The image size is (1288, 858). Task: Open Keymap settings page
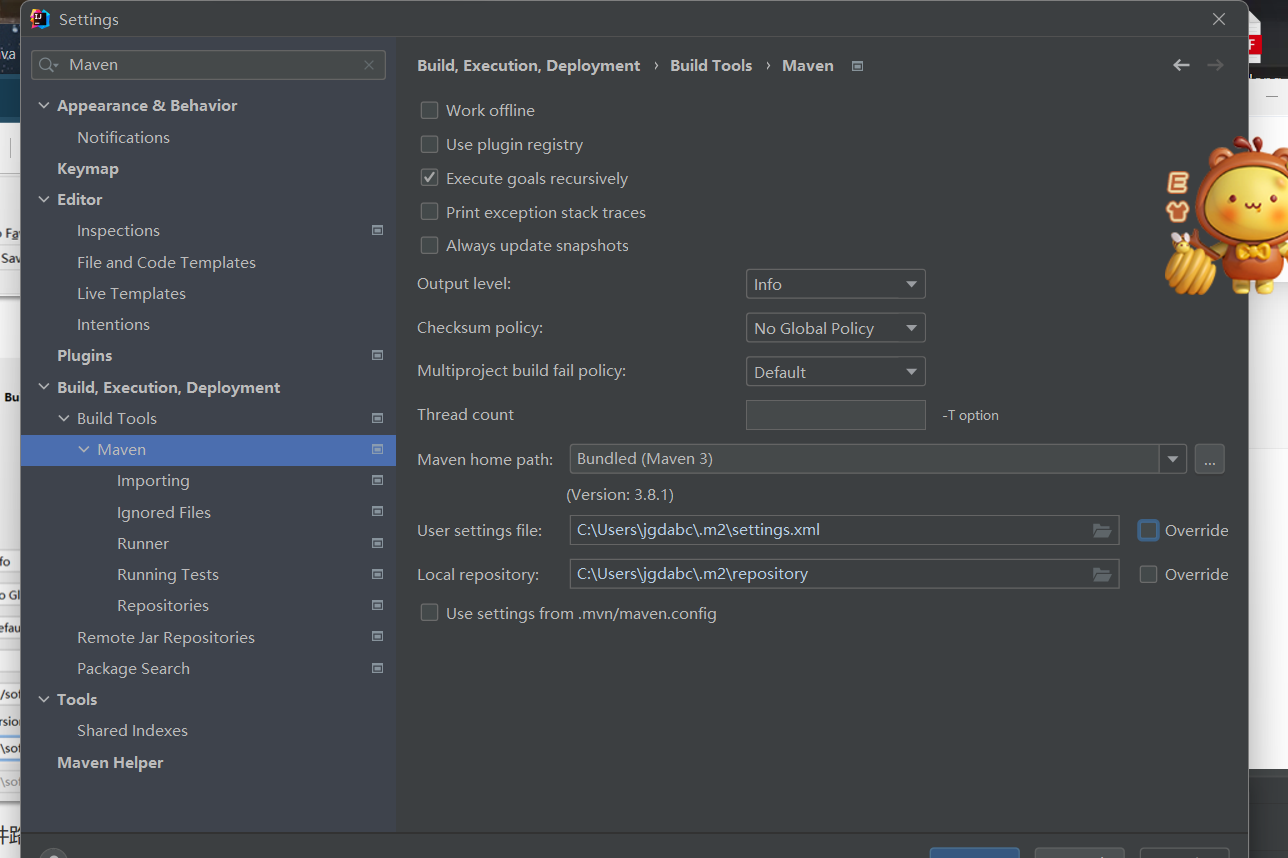coord(88,168)
